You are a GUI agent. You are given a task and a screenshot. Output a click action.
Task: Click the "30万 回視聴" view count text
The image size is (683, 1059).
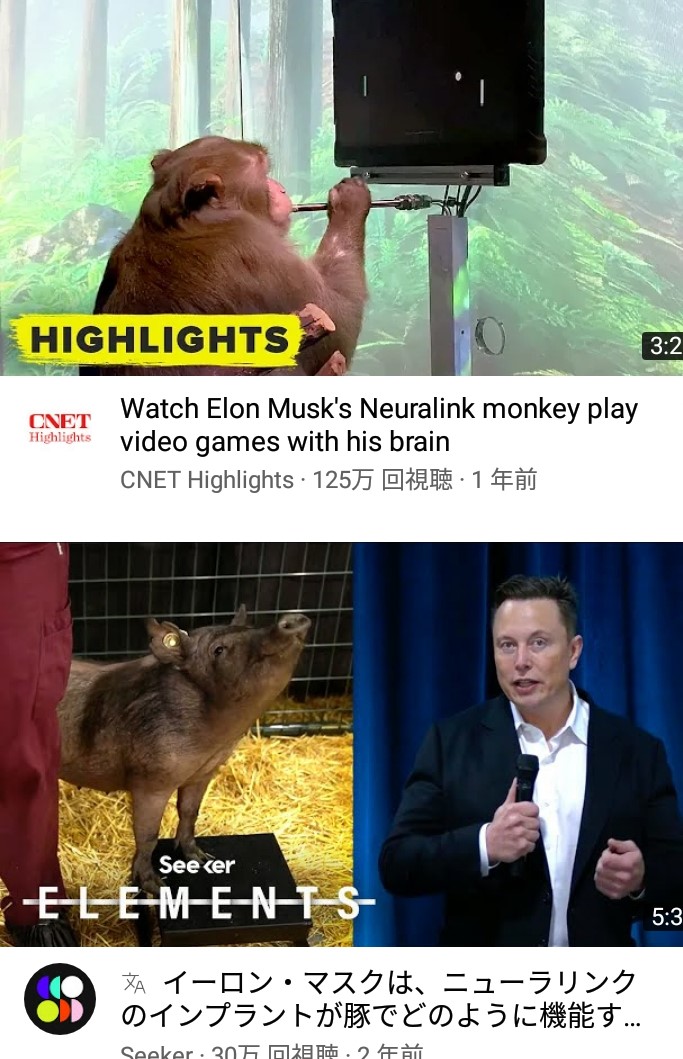point(275,1052)
